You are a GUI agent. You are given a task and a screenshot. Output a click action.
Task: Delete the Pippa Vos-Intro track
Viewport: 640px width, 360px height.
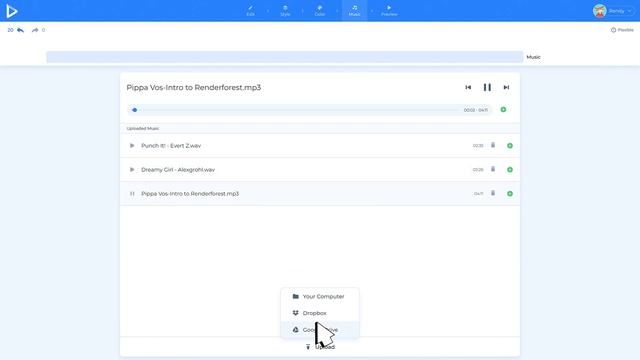coord(493,193)
